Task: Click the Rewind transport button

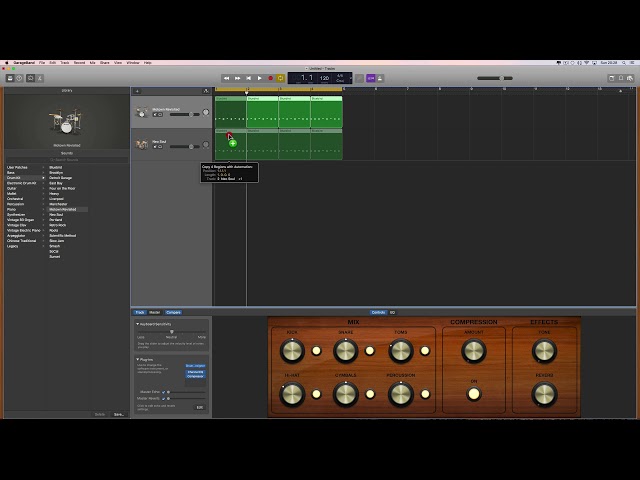Action: coord(227,78)
